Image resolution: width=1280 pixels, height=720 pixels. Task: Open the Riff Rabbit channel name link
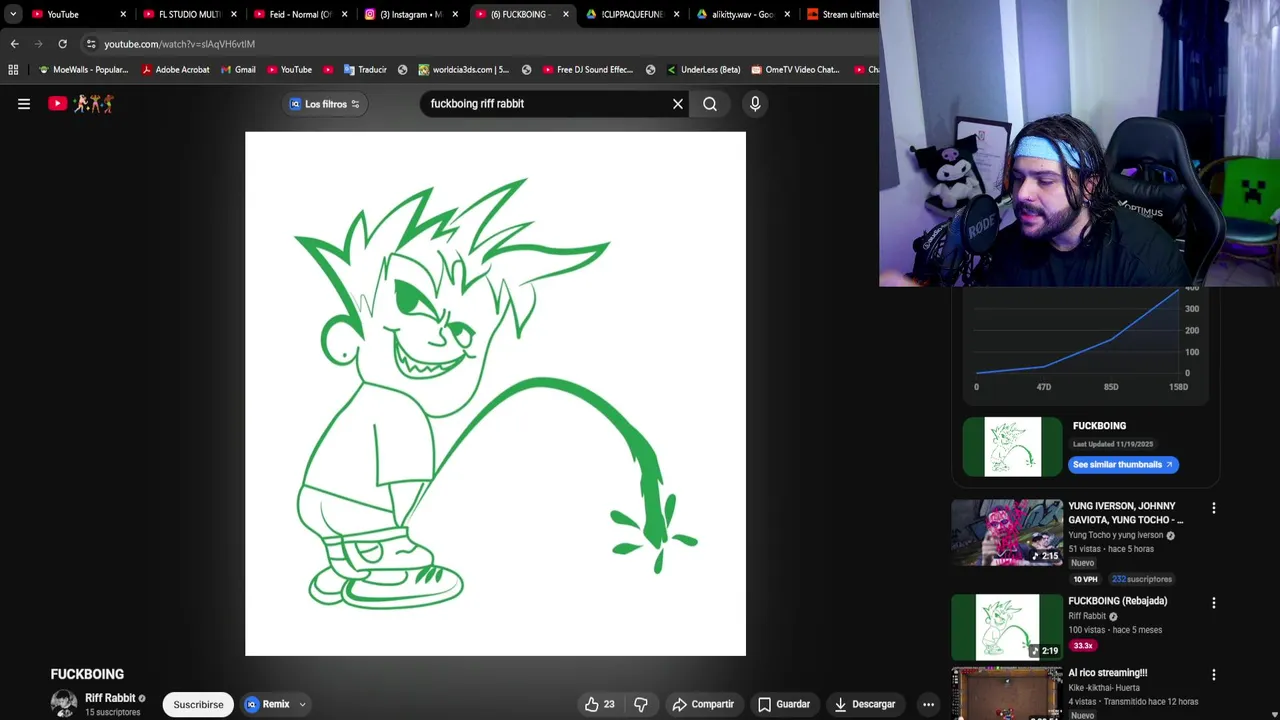point(110,698)
